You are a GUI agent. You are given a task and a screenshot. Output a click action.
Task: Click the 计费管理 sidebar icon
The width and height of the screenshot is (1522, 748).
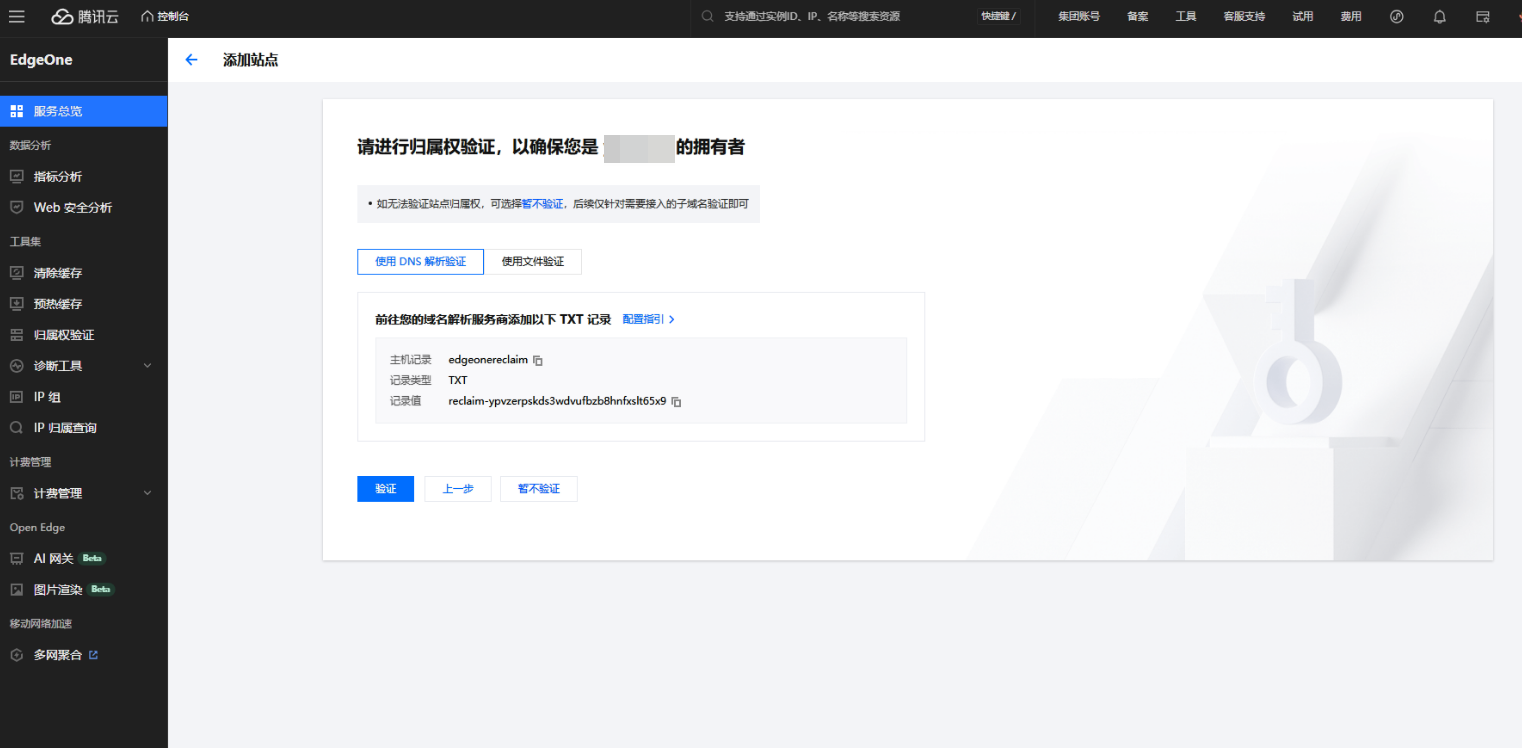(16, 493)
